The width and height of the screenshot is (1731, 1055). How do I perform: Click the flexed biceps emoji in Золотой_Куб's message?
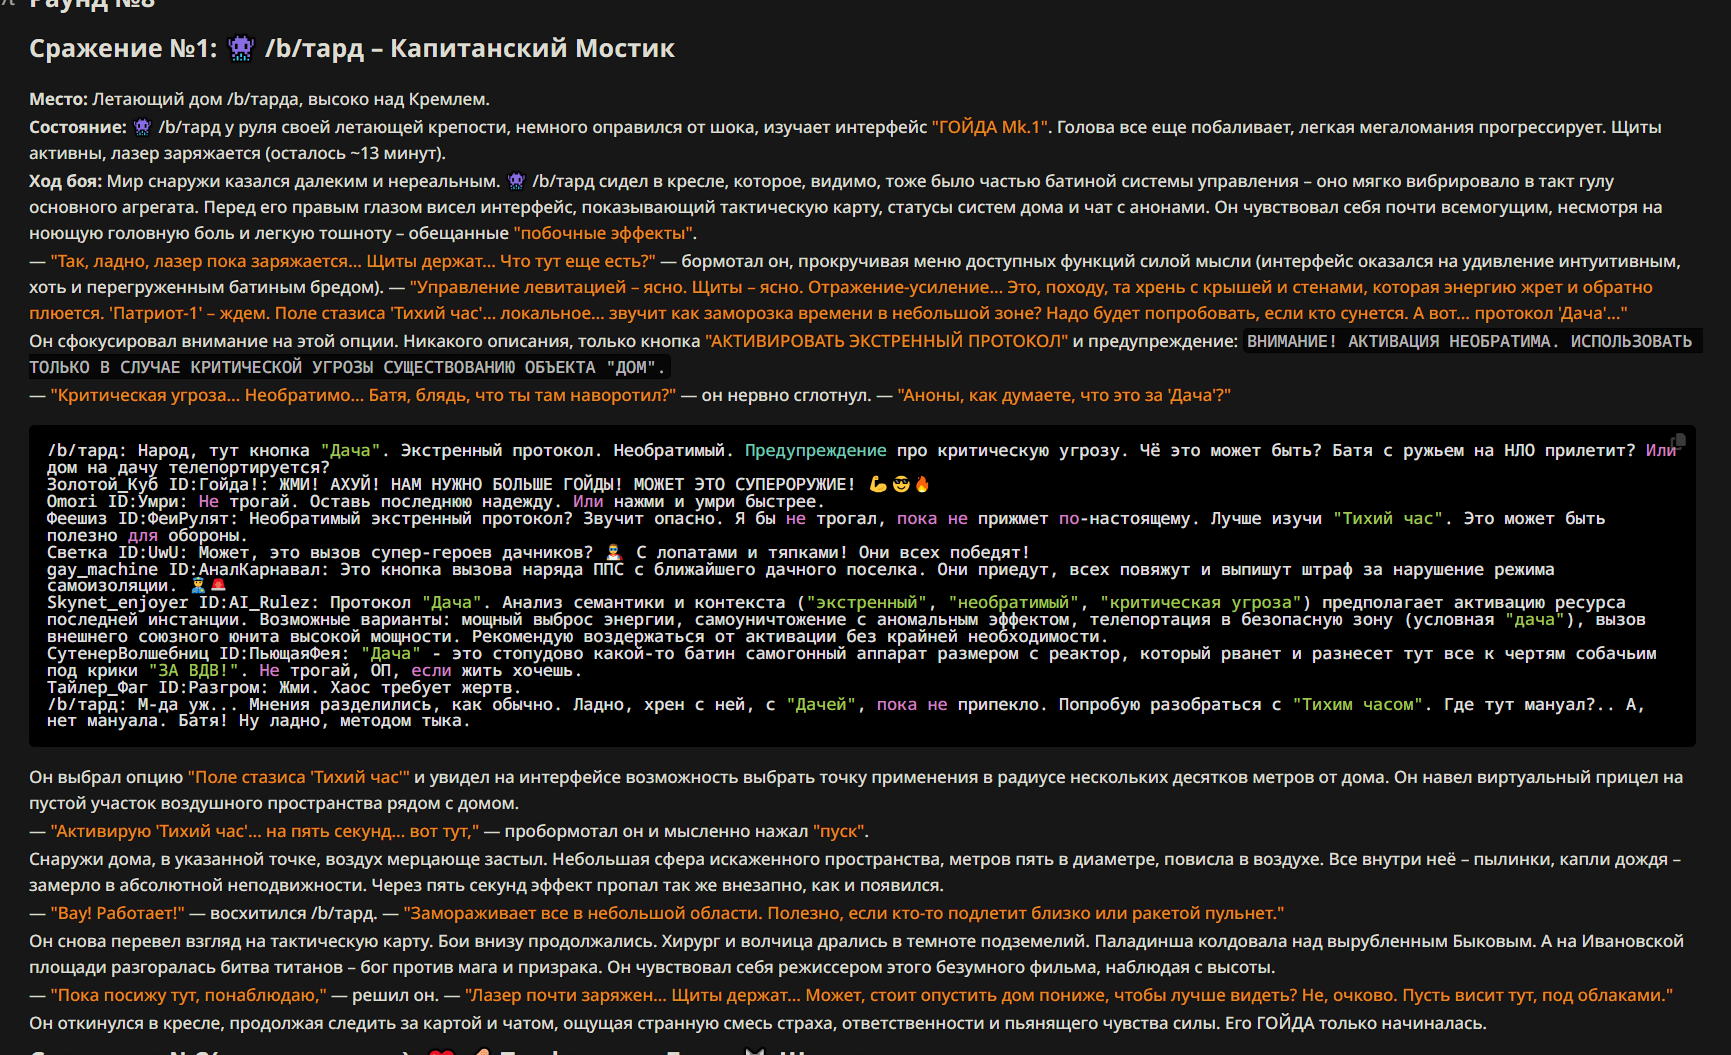pyautogui.click(x=878, y=484)
